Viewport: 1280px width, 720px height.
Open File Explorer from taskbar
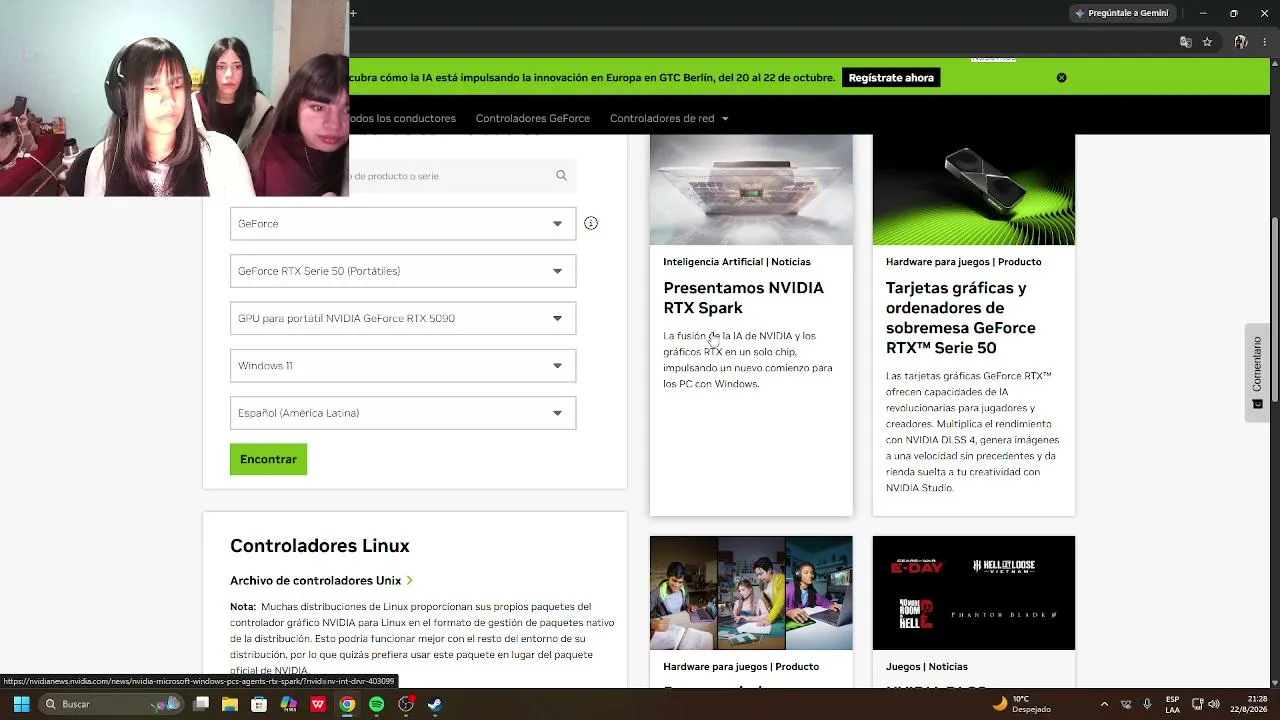pos(230,704)
